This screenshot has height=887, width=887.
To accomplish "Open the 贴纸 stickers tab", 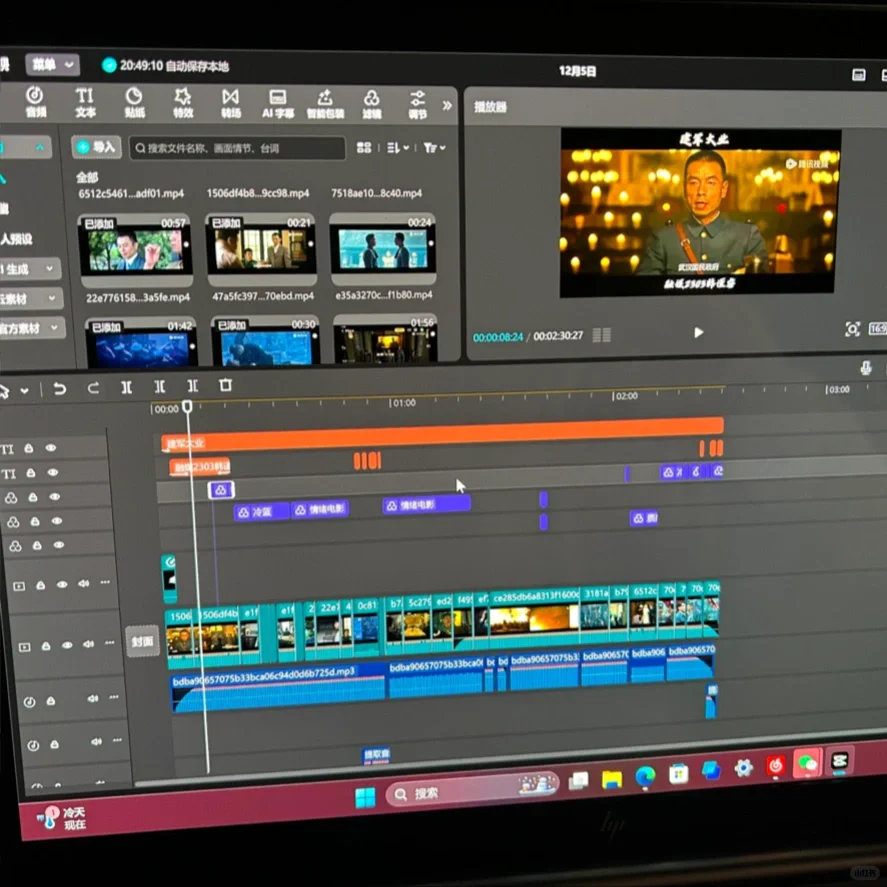I will 134,102.
